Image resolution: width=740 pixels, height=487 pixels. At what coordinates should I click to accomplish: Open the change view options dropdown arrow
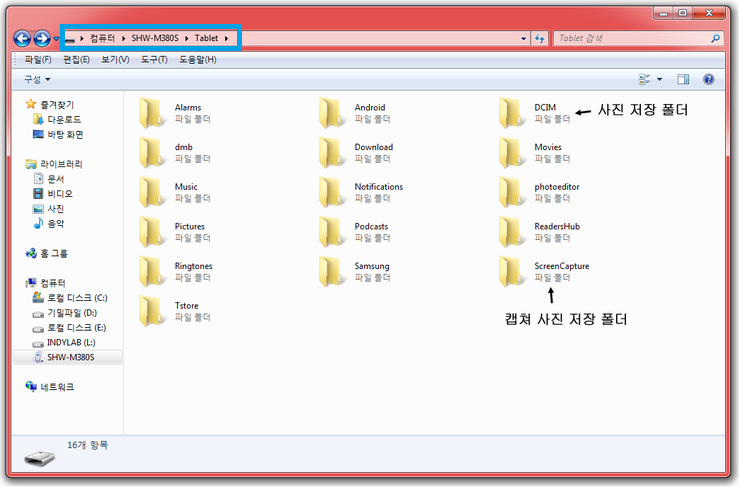click(659, 79)
